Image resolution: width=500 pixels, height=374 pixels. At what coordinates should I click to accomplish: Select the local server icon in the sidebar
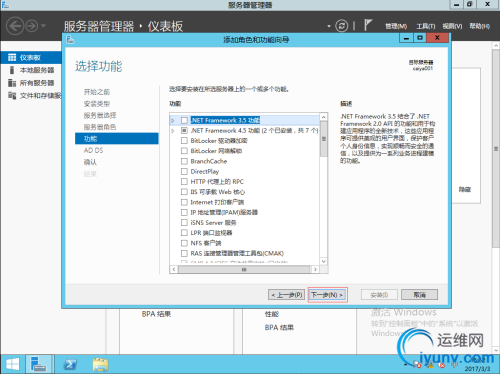click(12, 70)
